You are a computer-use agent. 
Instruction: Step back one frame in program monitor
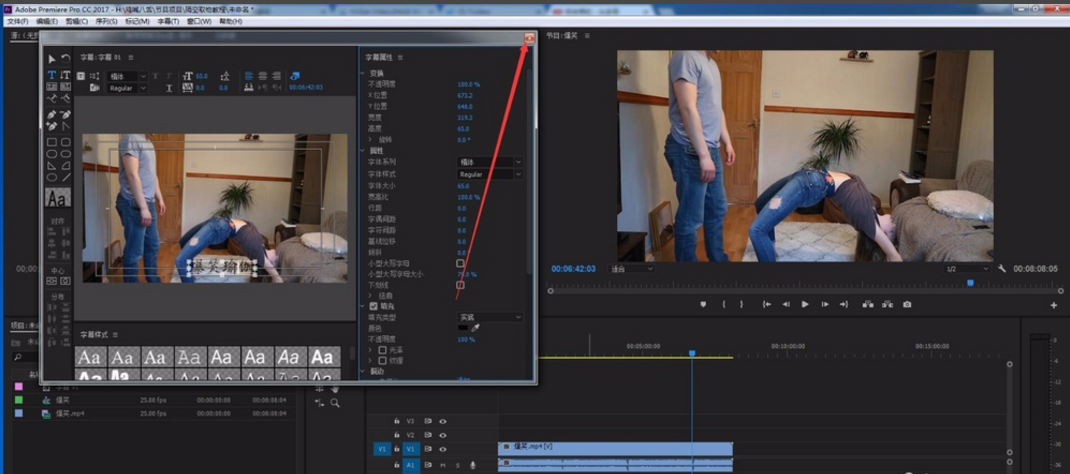tap(786, 304)
